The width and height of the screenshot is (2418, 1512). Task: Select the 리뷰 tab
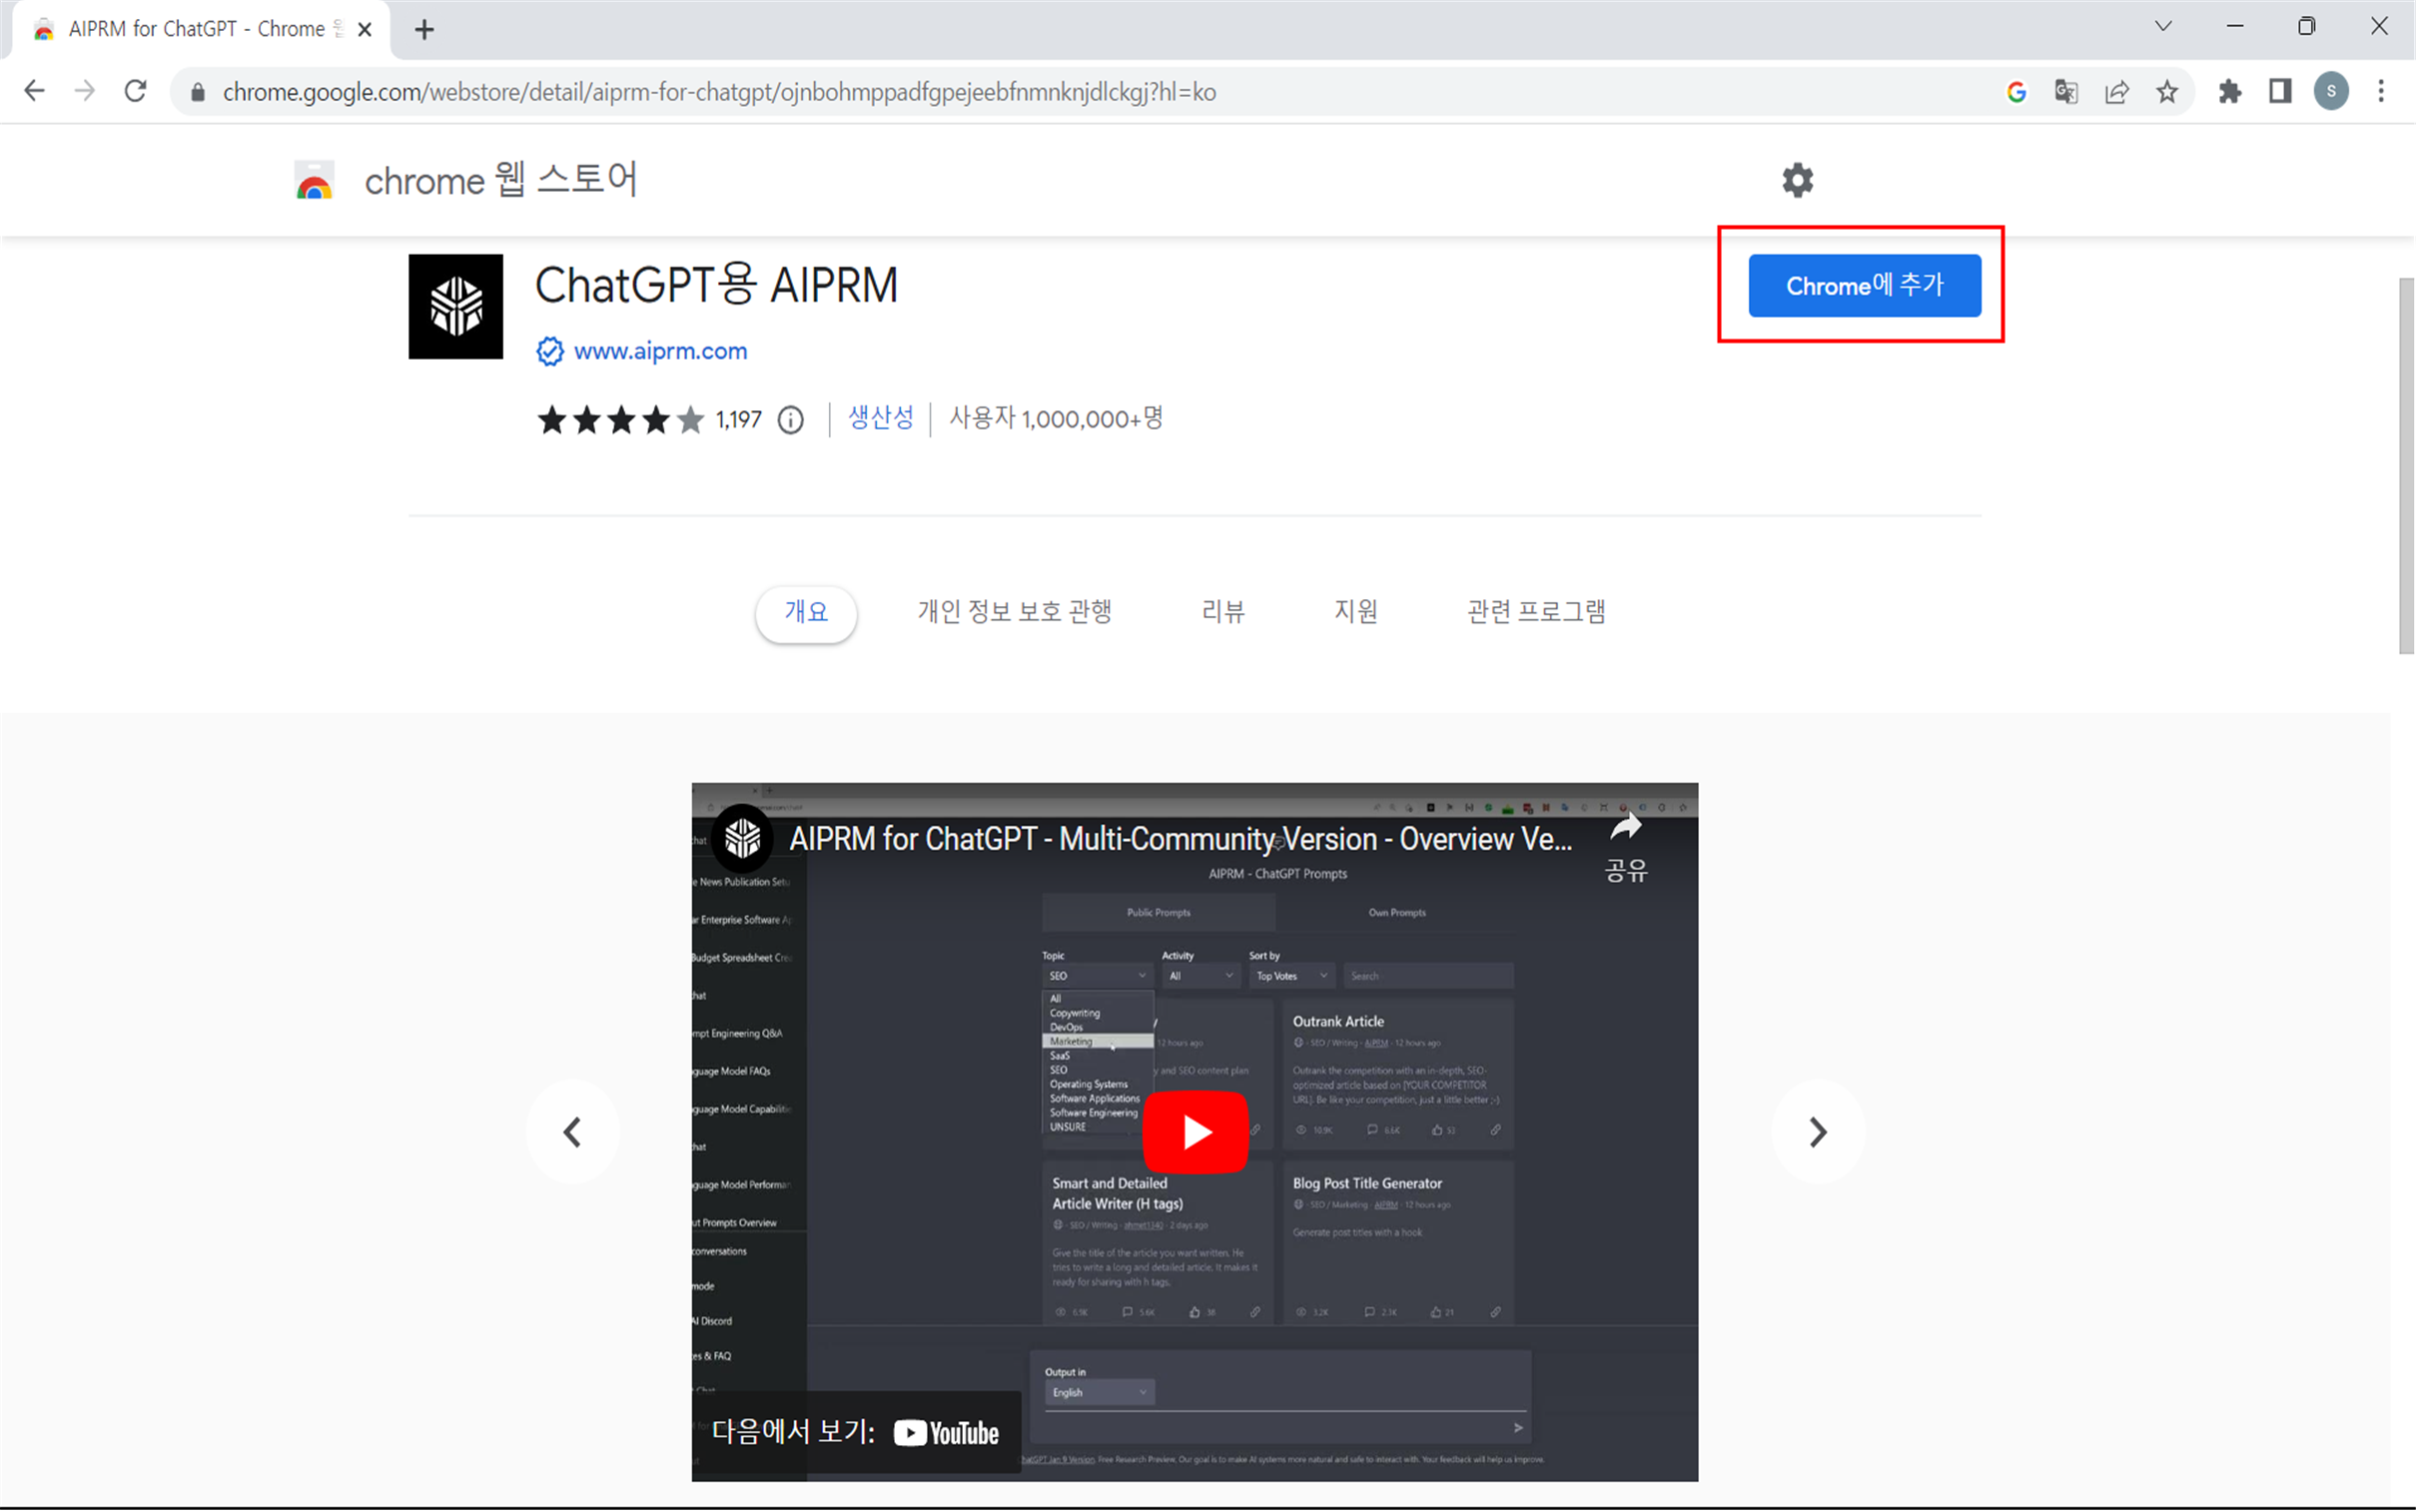pos(1223,612)
